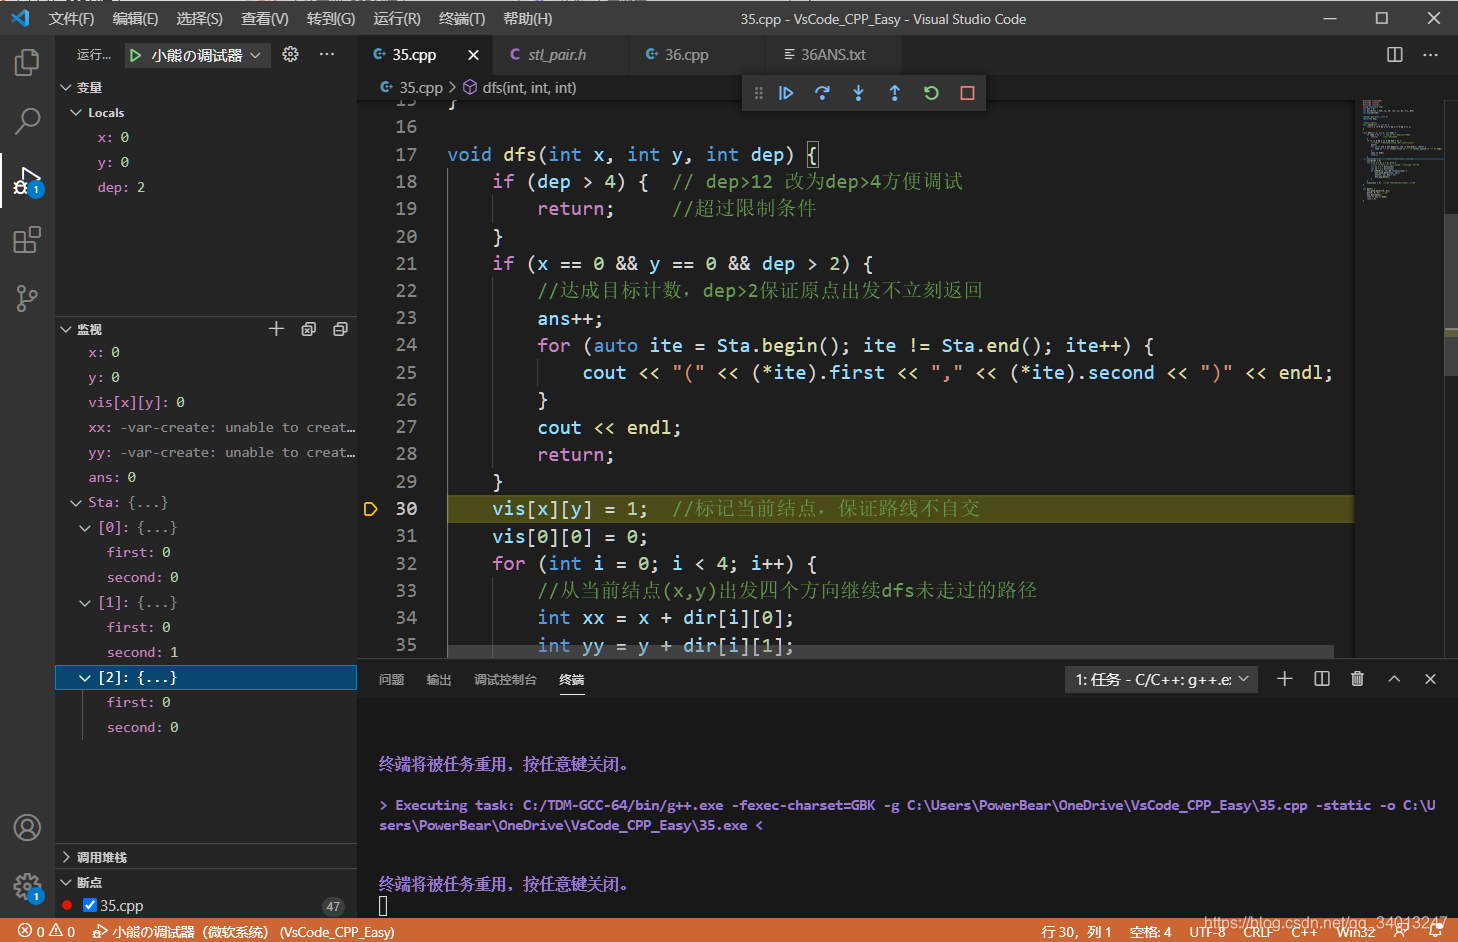Grab the debug toolbar drag handle
Viewport: 1458px width, 942px height.
pyautogui.click(x=758, y=93)
